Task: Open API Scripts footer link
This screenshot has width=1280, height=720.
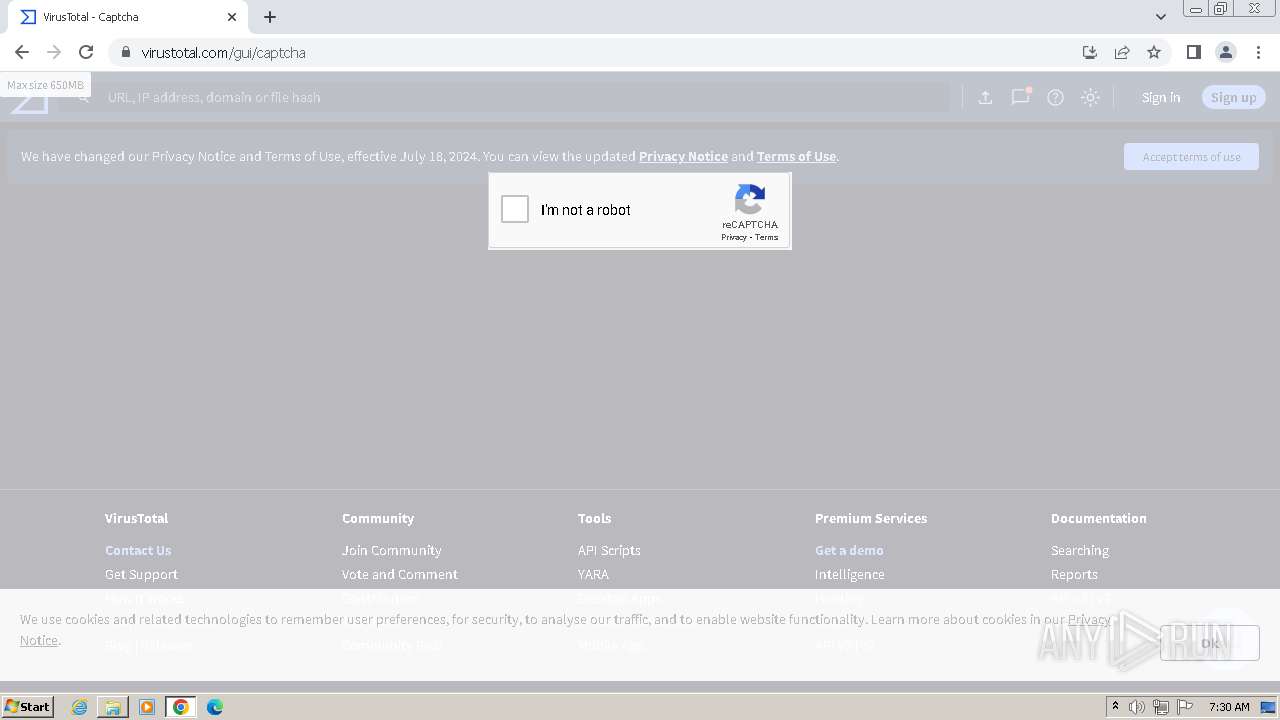Action: 609,550
